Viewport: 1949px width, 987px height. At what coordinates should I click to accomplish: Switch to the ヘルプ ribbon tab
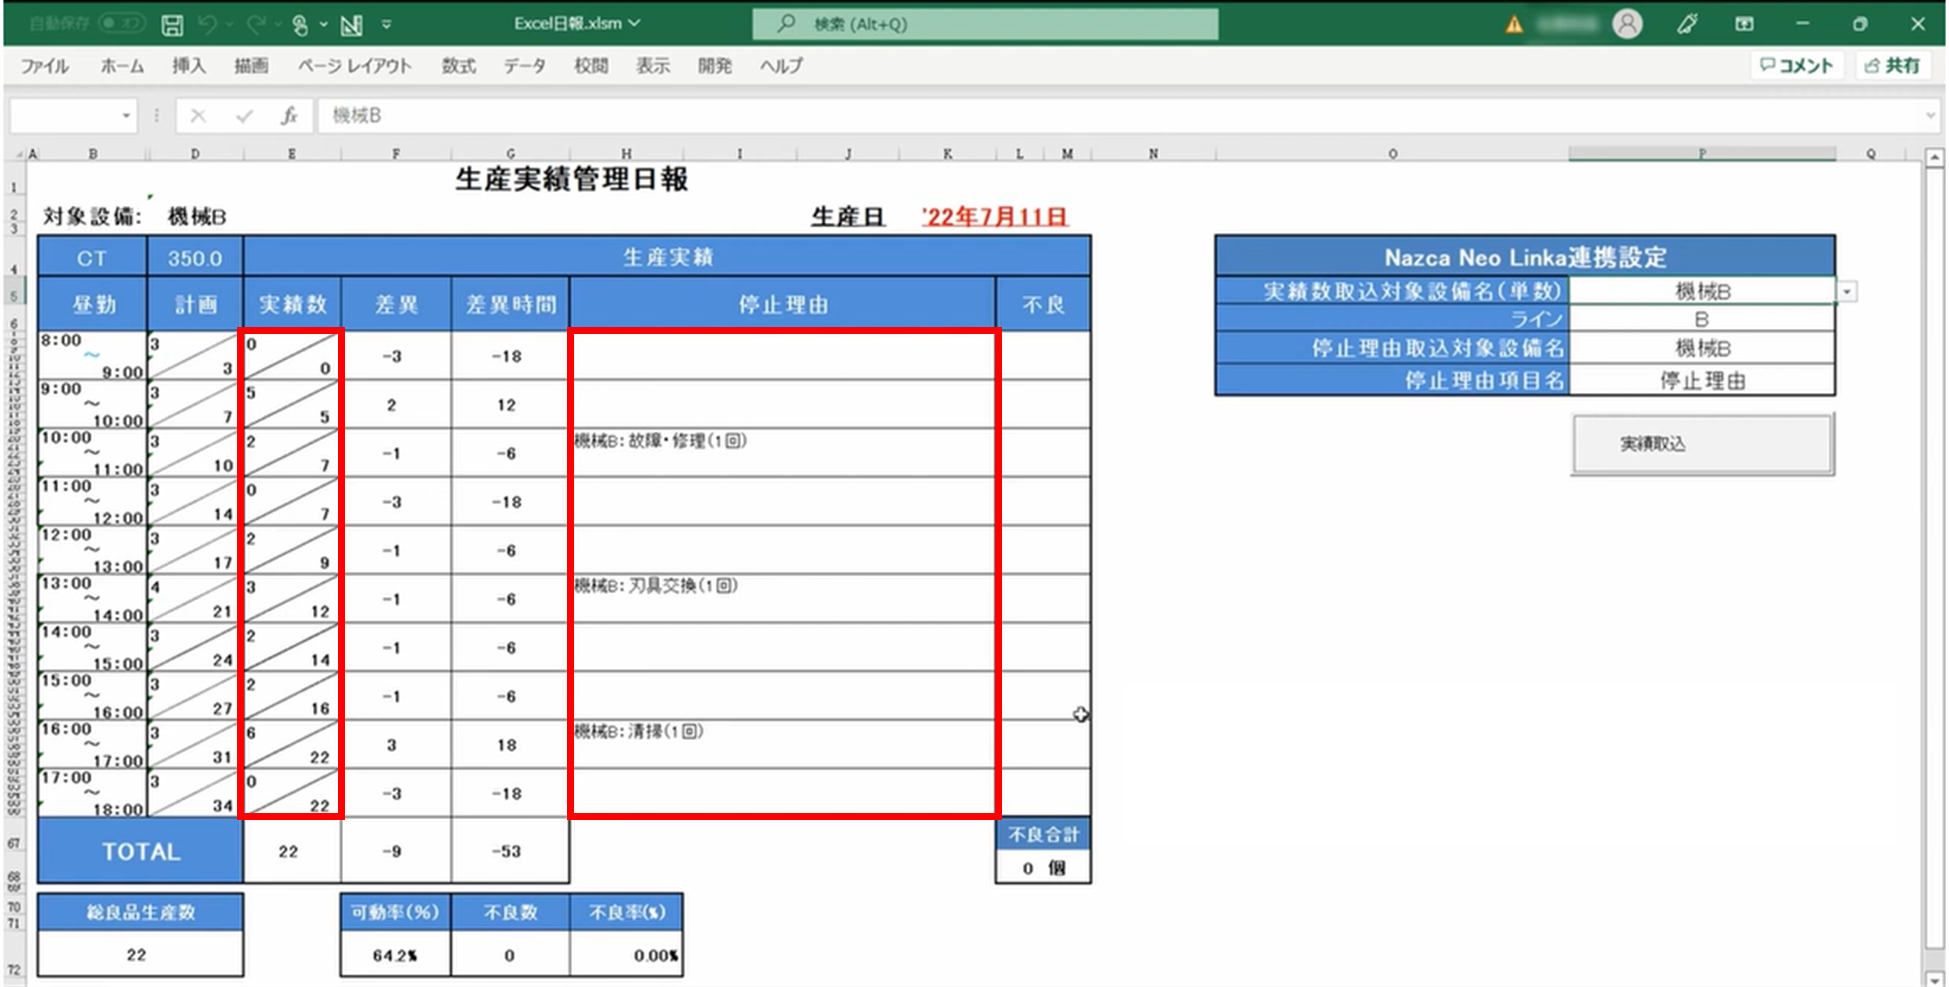click(x=781, y=66)
